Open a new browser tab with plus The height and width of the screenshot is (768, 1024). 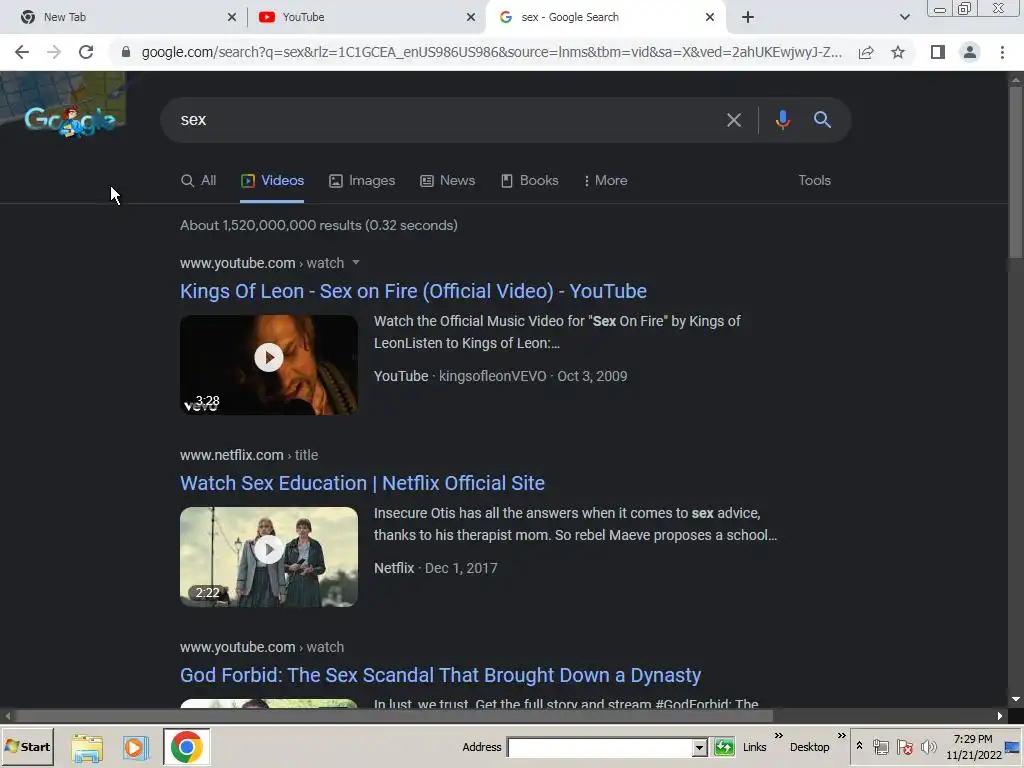click(748, 17)
